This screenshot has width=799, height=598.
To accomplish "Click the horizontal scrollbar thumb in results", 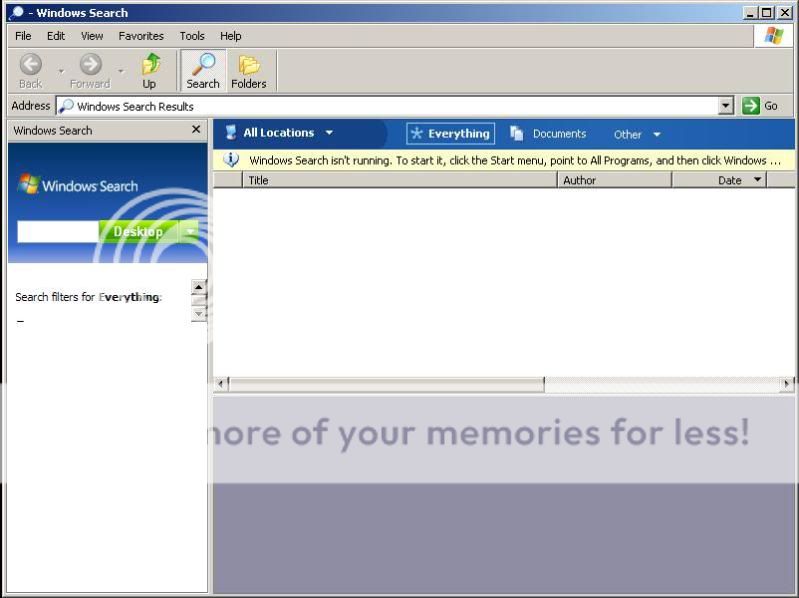I will click(386, 384).
